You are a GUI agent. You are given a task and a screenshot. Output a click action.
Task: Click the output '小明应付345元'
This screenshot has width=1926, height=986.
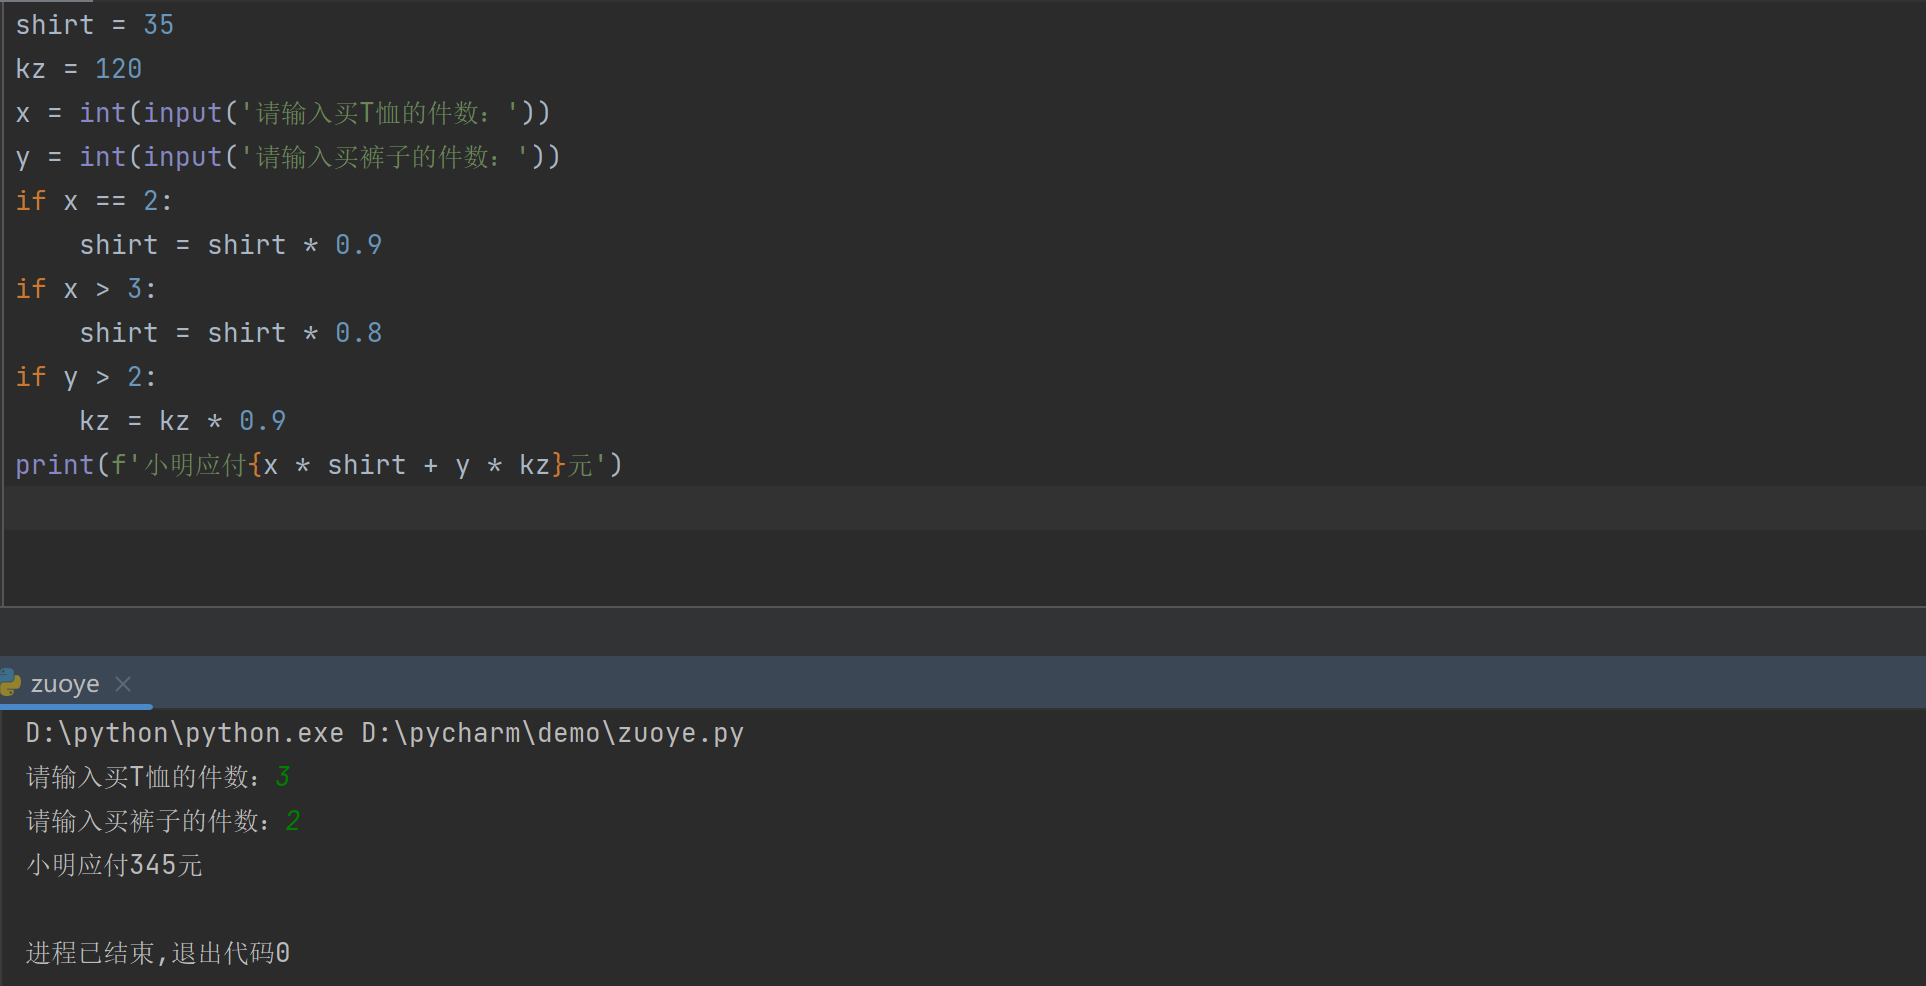point(114,865)
